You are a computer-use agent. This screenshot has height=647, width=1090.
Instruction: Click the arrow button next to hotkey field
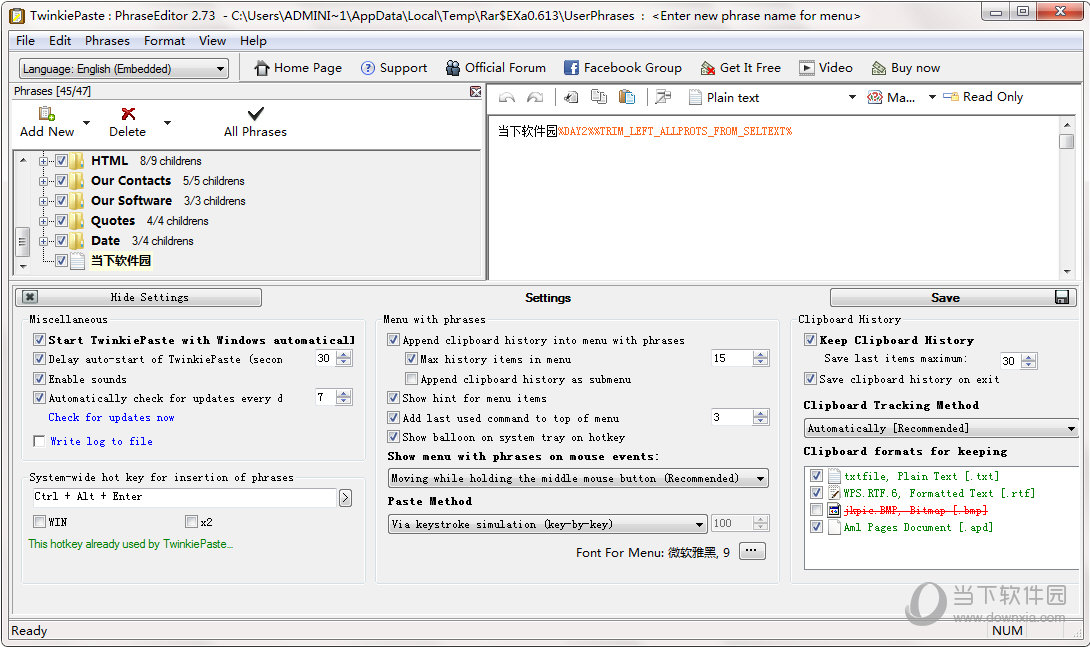pos(345,498)
